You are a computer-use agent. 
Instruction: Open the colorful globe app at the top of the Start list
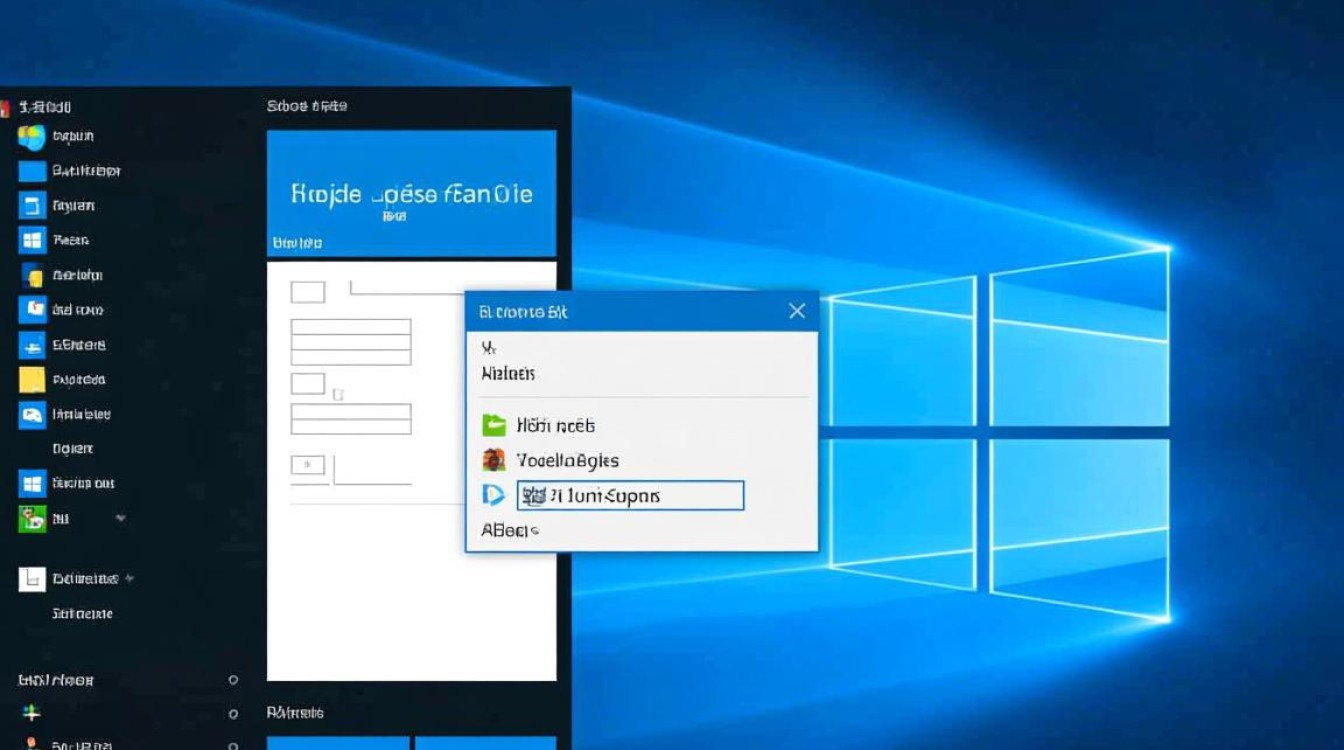coord(32,137)
